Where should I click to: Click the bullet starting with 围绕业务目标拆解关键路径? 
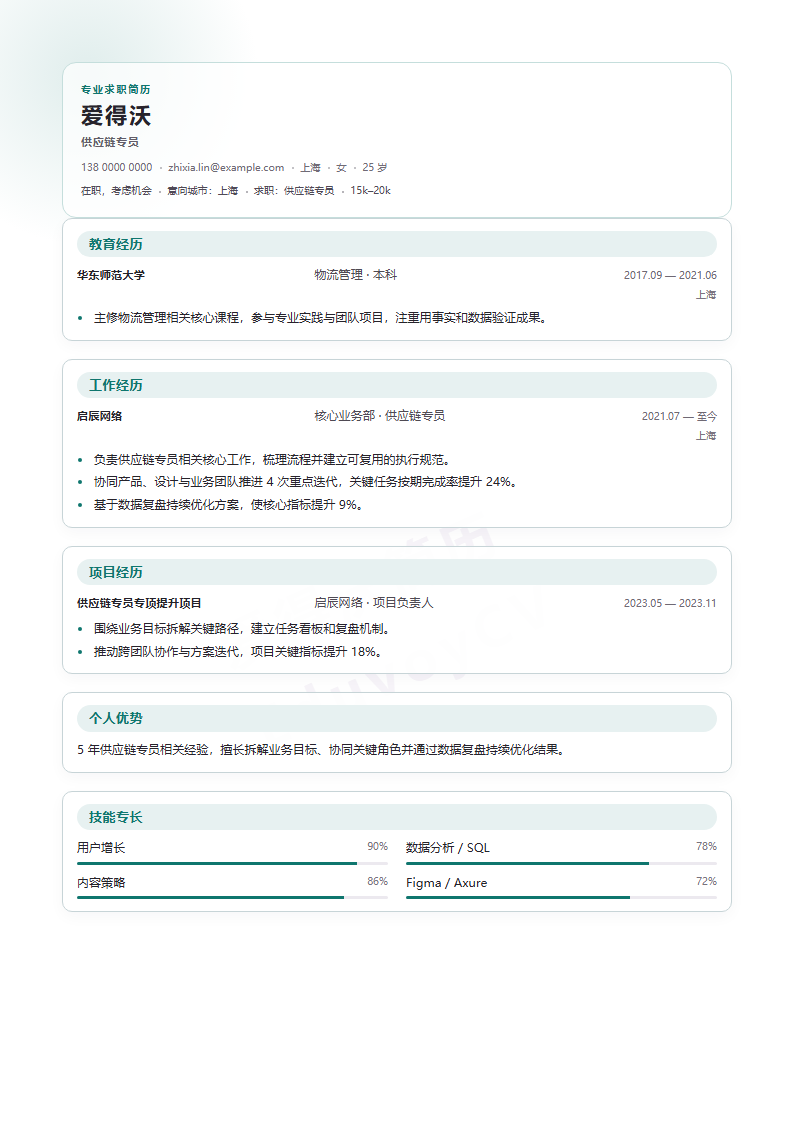242,629
